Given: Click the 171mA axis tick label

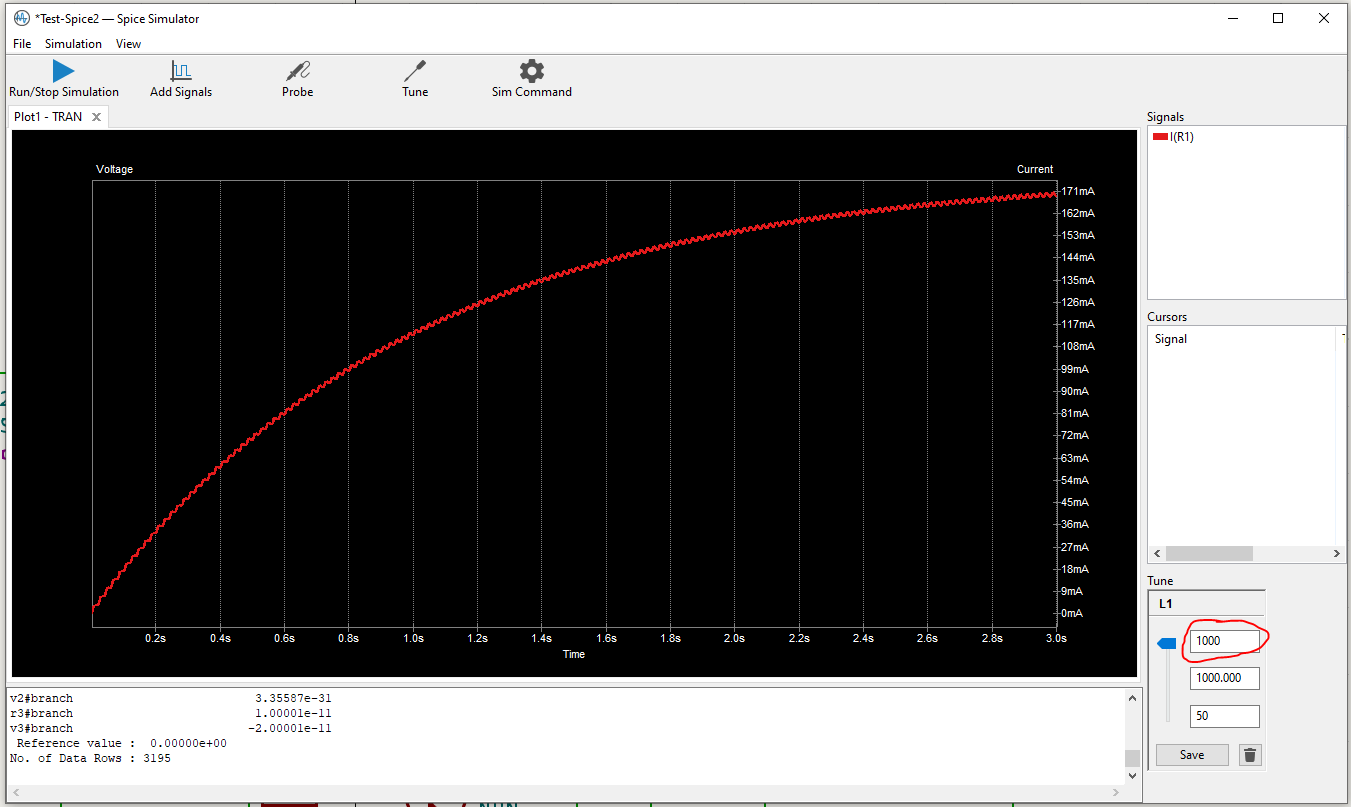Looking at the screenshot, I should [x=1078, y=191].
